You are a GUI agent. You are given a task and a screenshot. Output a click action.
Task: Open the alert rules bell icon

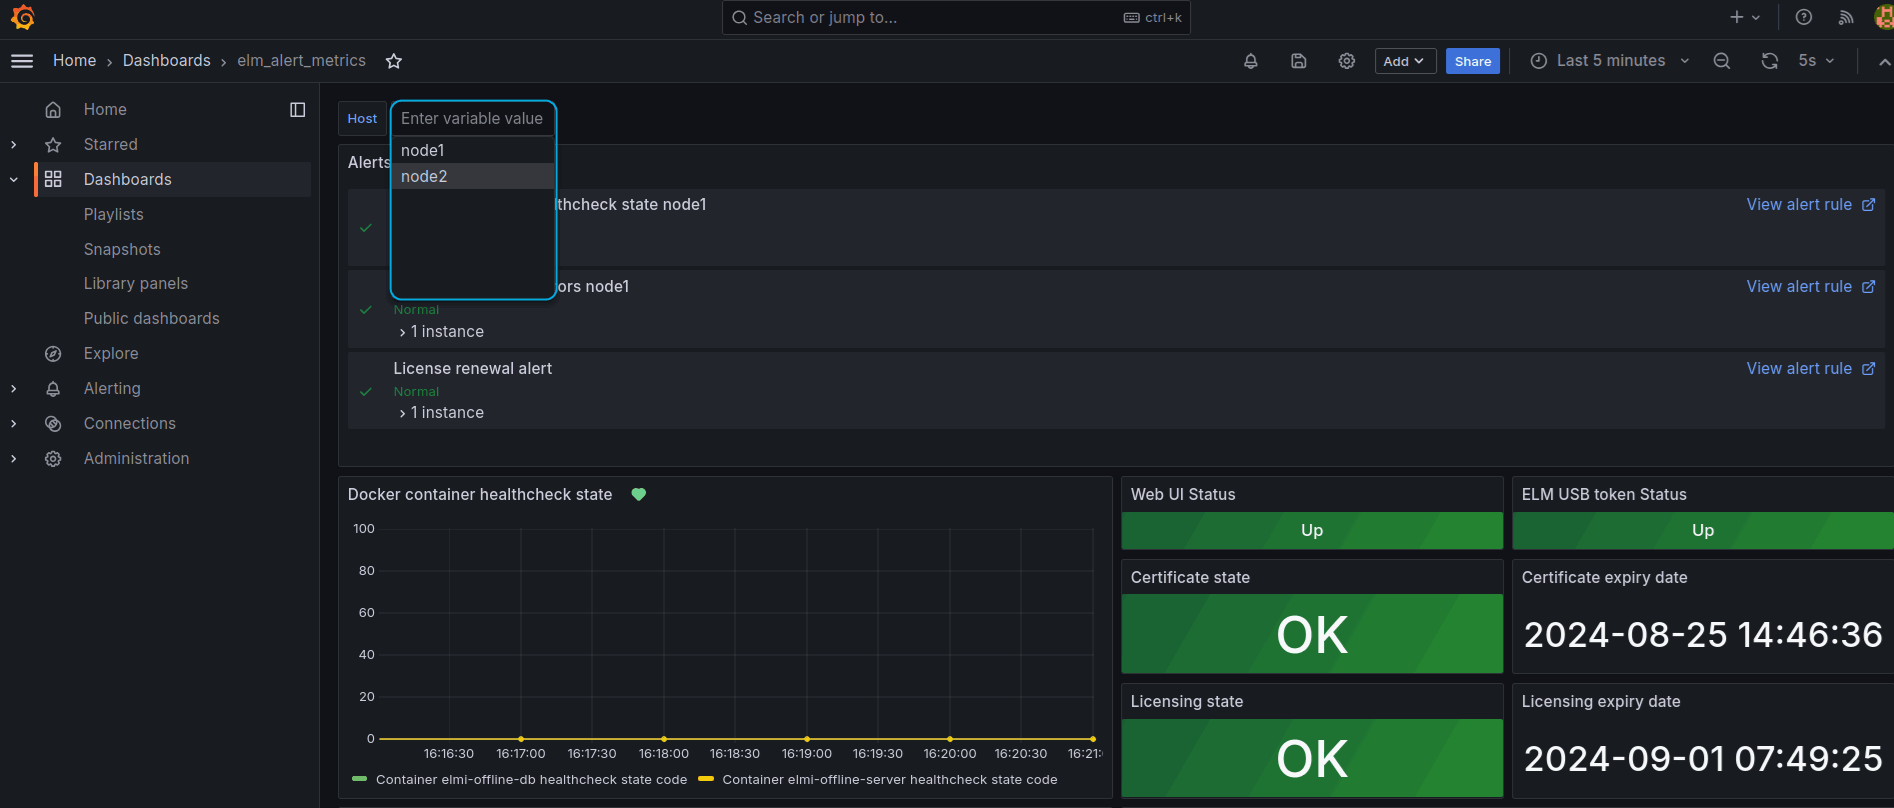pyautogui.click(x=1251, y=61)
